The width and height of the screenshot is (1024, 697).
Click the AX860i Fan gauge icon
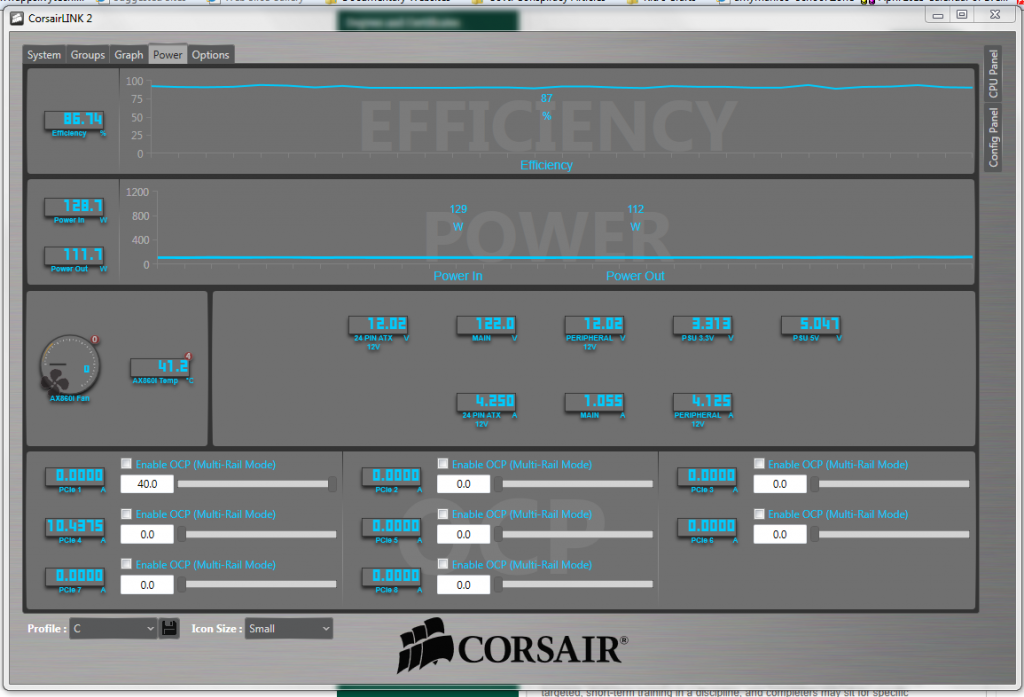[70, 366]
